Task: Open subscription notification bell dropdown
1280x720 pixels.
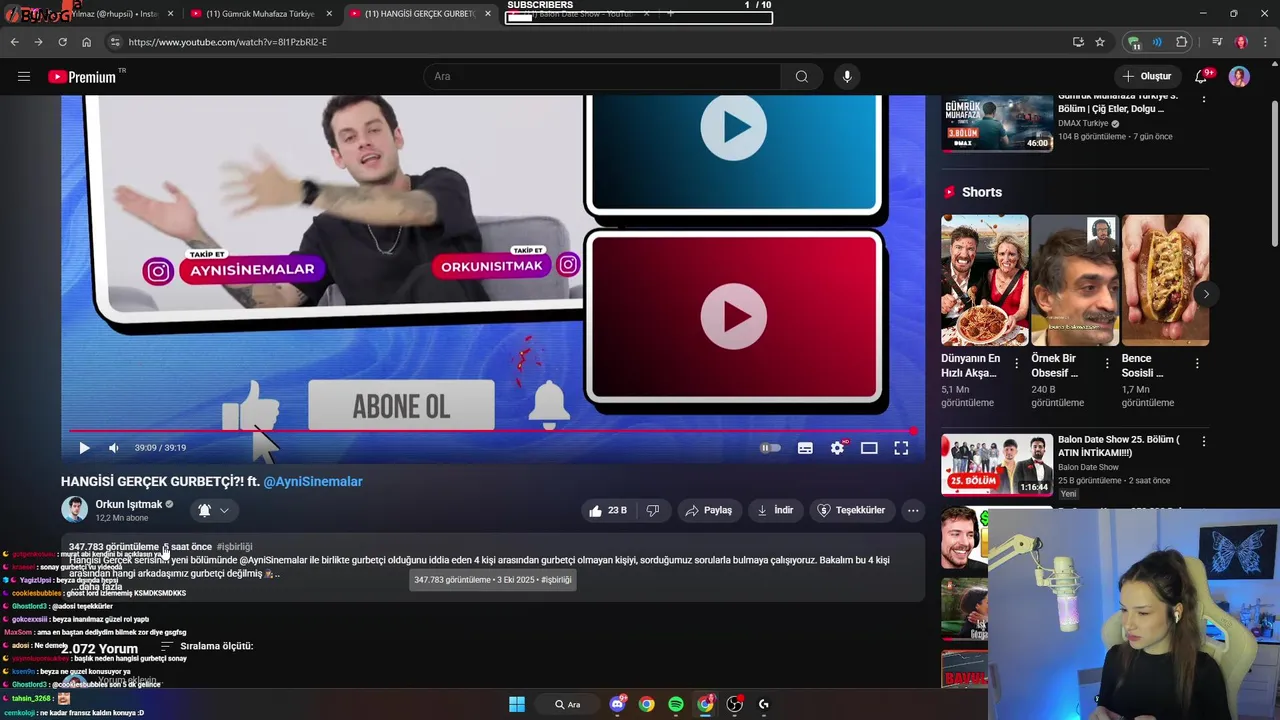Action: coord(214,510)
